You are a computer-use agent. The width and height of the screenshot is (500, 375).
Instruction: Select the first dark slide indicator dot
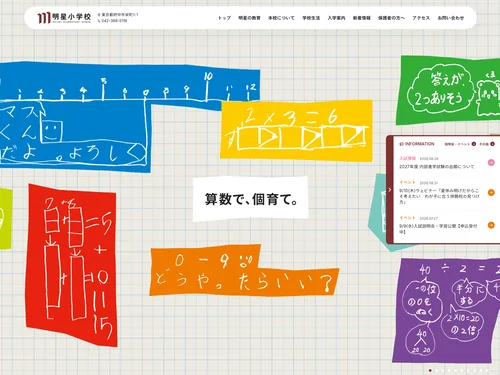pyautogui.click(x=430, y=370)
